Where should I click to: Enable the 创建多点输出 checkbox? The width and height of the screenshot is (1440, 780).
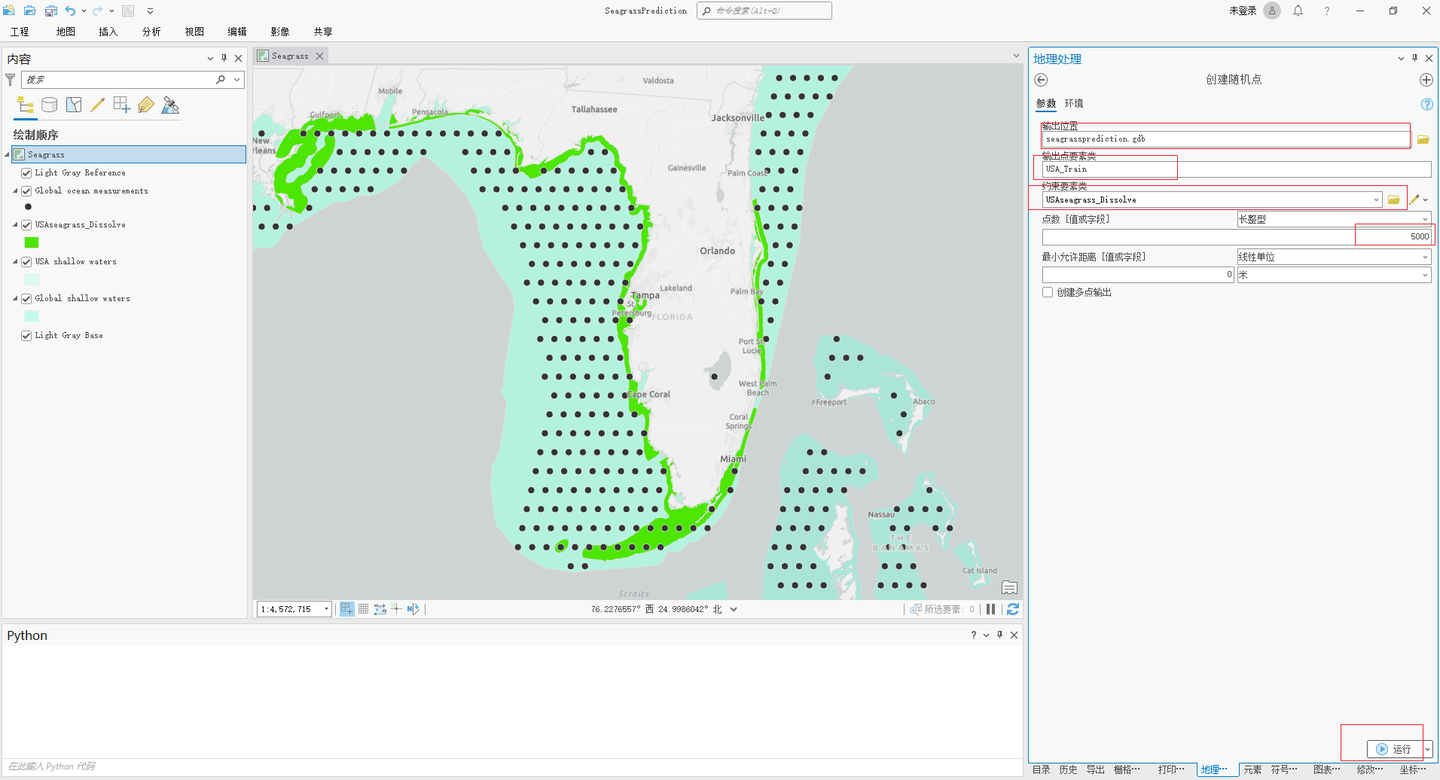(1047, 291)
